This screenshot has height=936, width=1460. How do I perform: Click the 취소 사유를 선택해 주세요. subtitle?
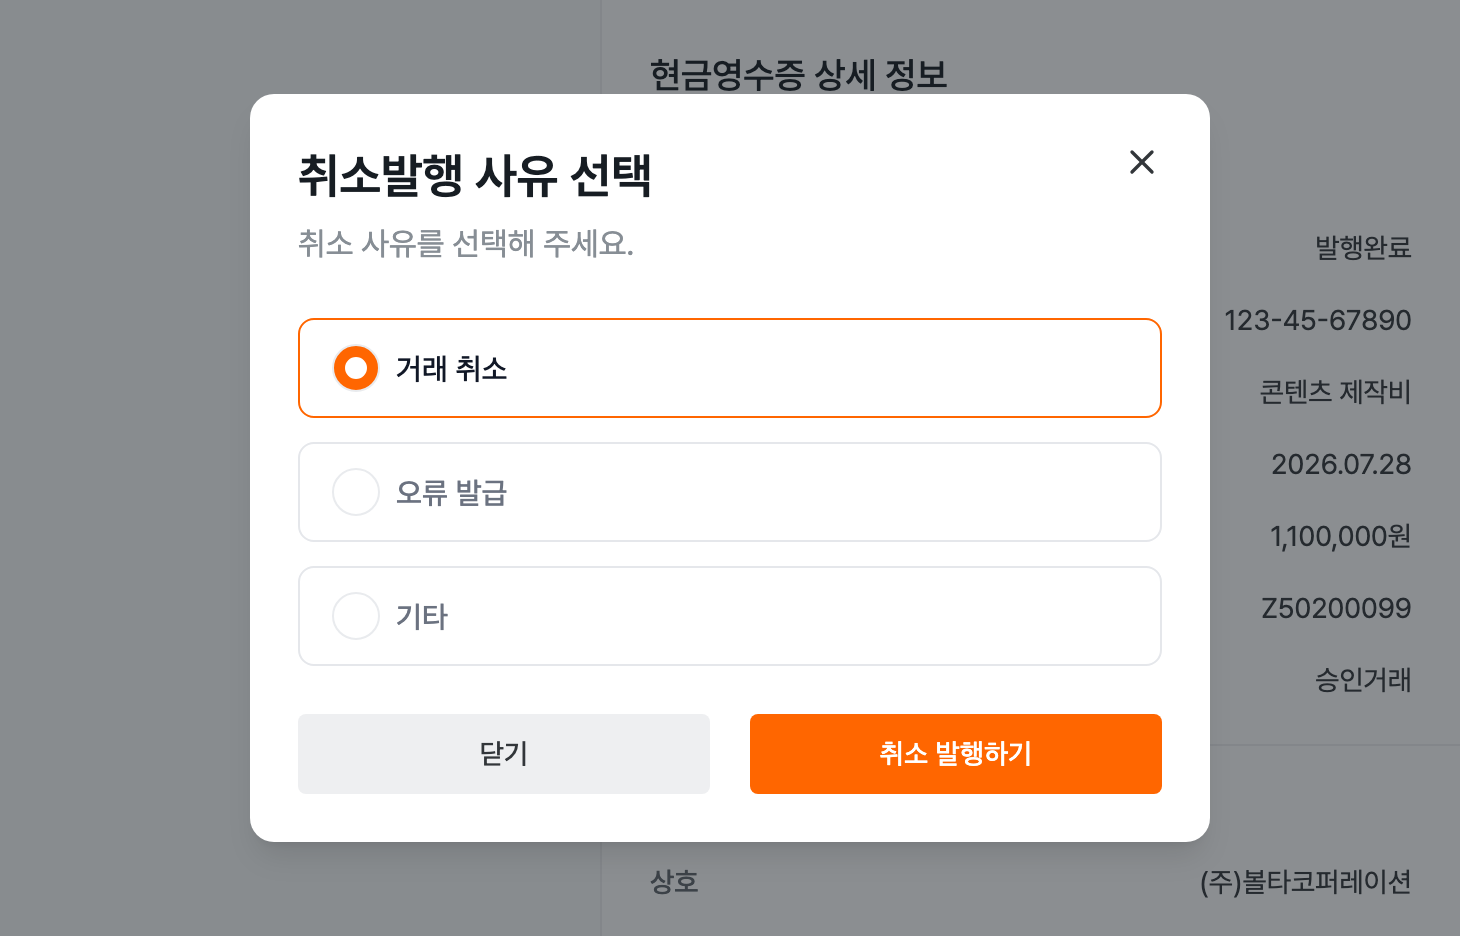click(x=466, y=243)
